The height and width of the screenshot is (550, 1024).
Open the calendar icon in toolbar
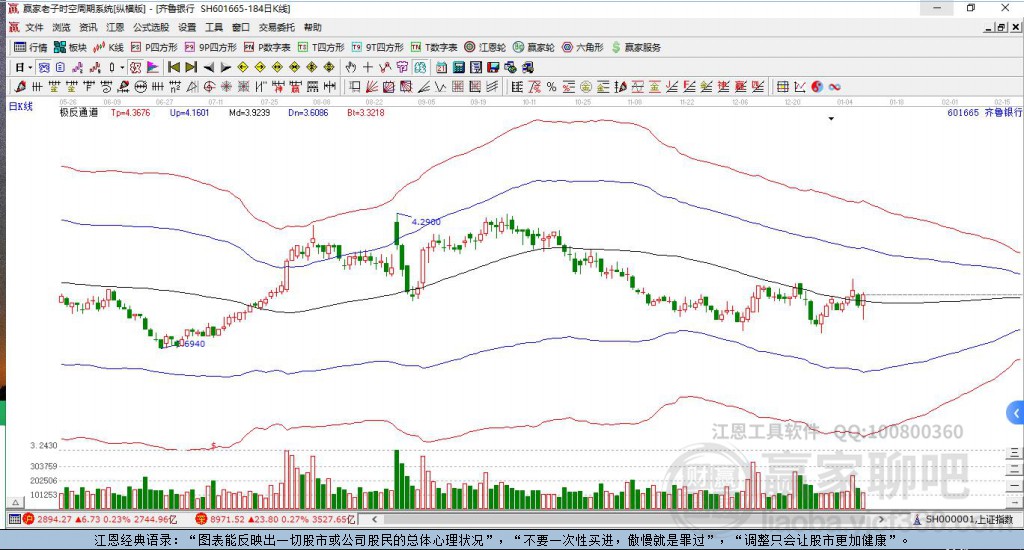tap(441, 67)
